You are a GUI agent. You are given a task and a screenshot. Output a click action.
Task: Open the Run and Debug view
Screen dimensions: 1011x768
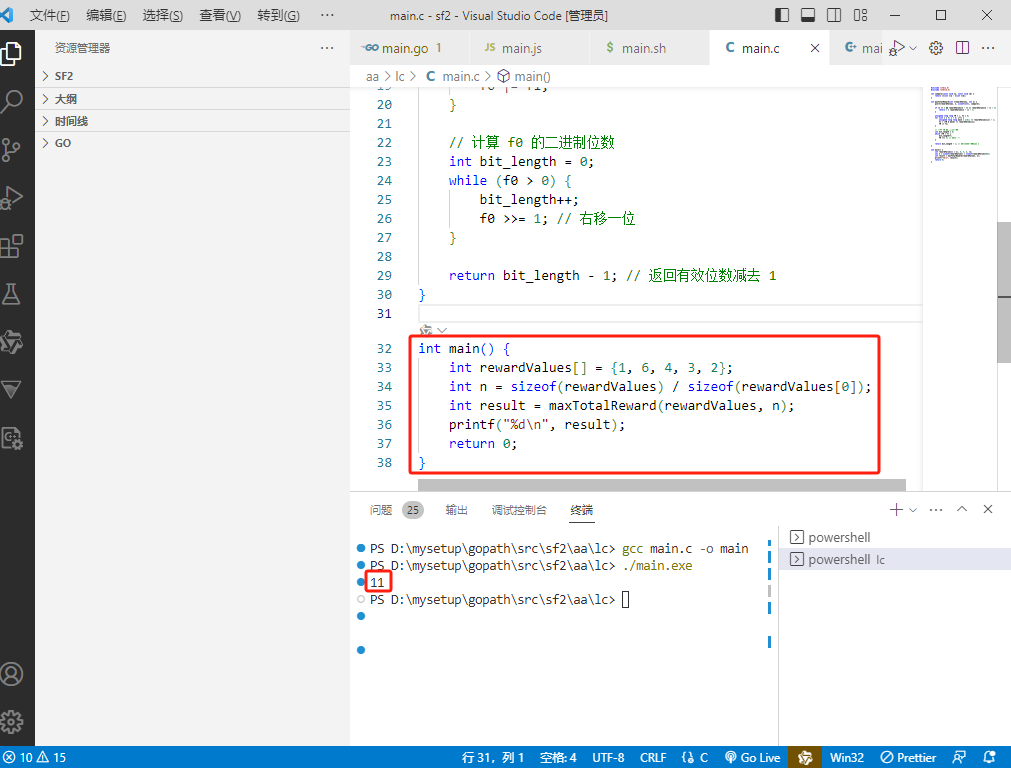[12, 198]
